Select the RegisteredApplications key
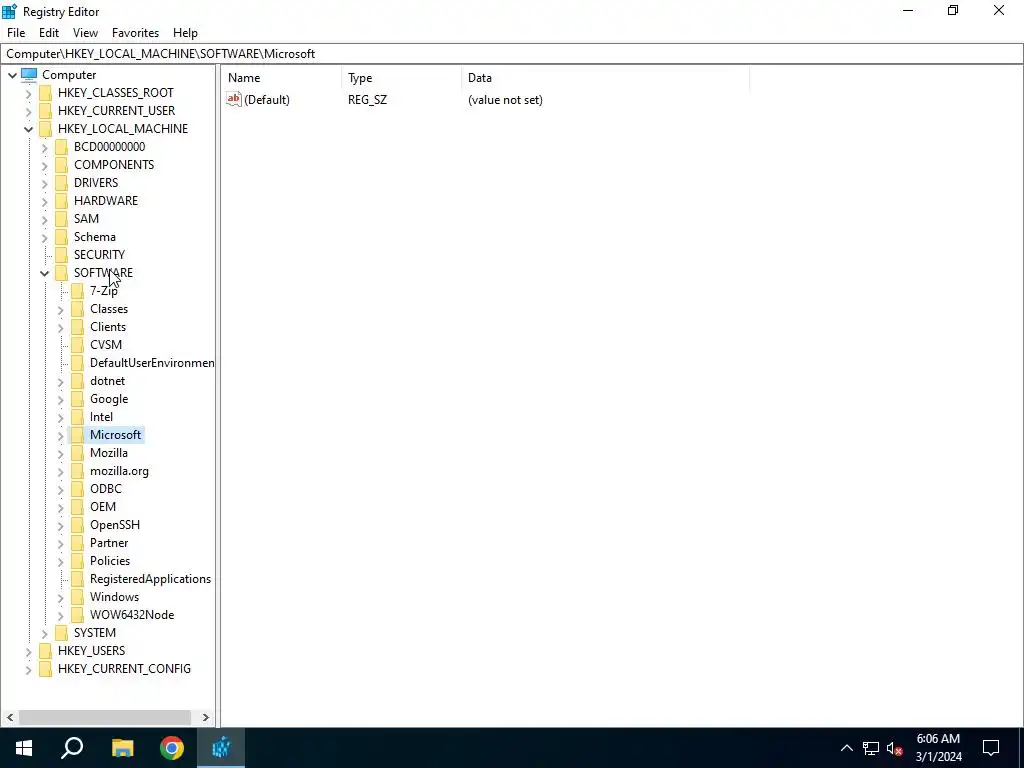1024x768 pixels. pos(150,579)
